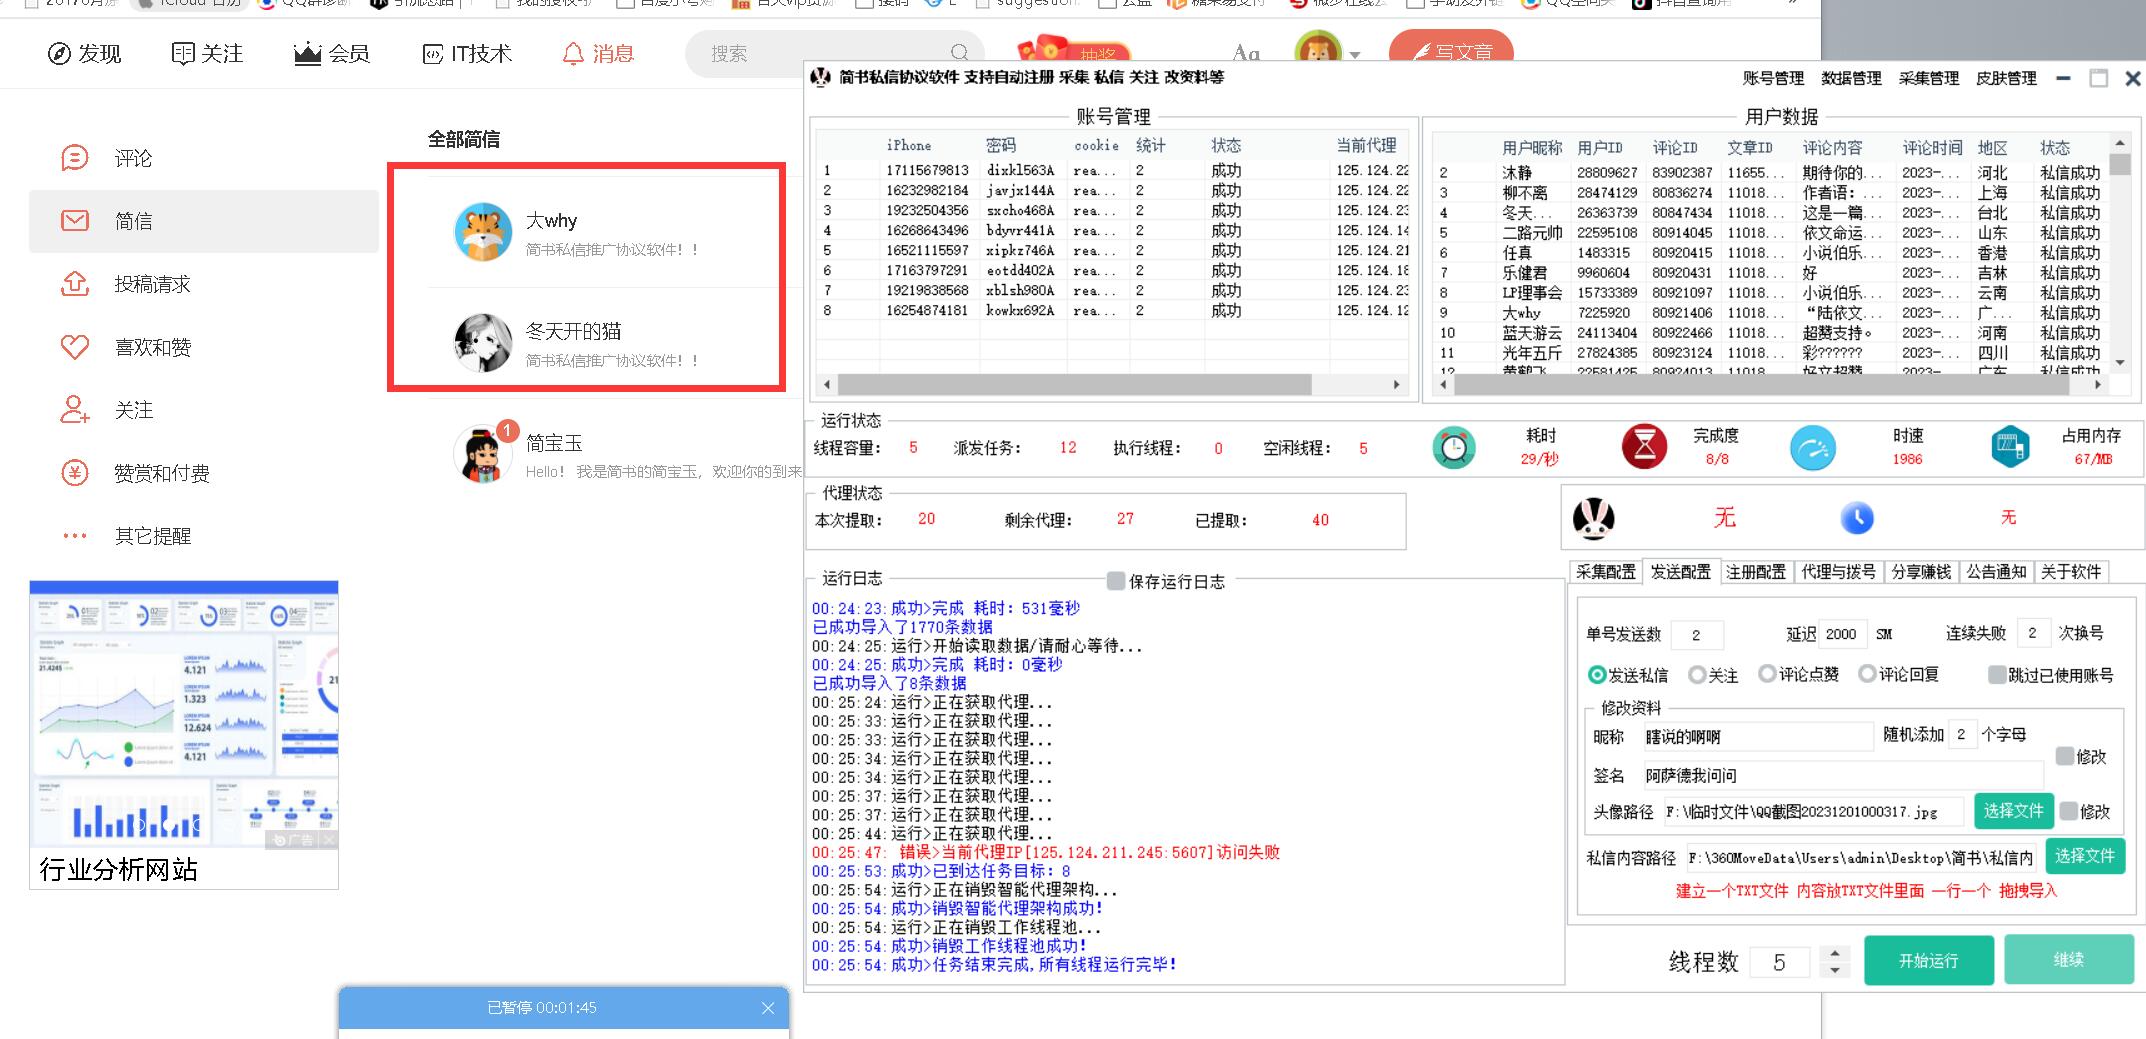Click the 赞赏和付费 yen coin icon

tap(75, 473)
